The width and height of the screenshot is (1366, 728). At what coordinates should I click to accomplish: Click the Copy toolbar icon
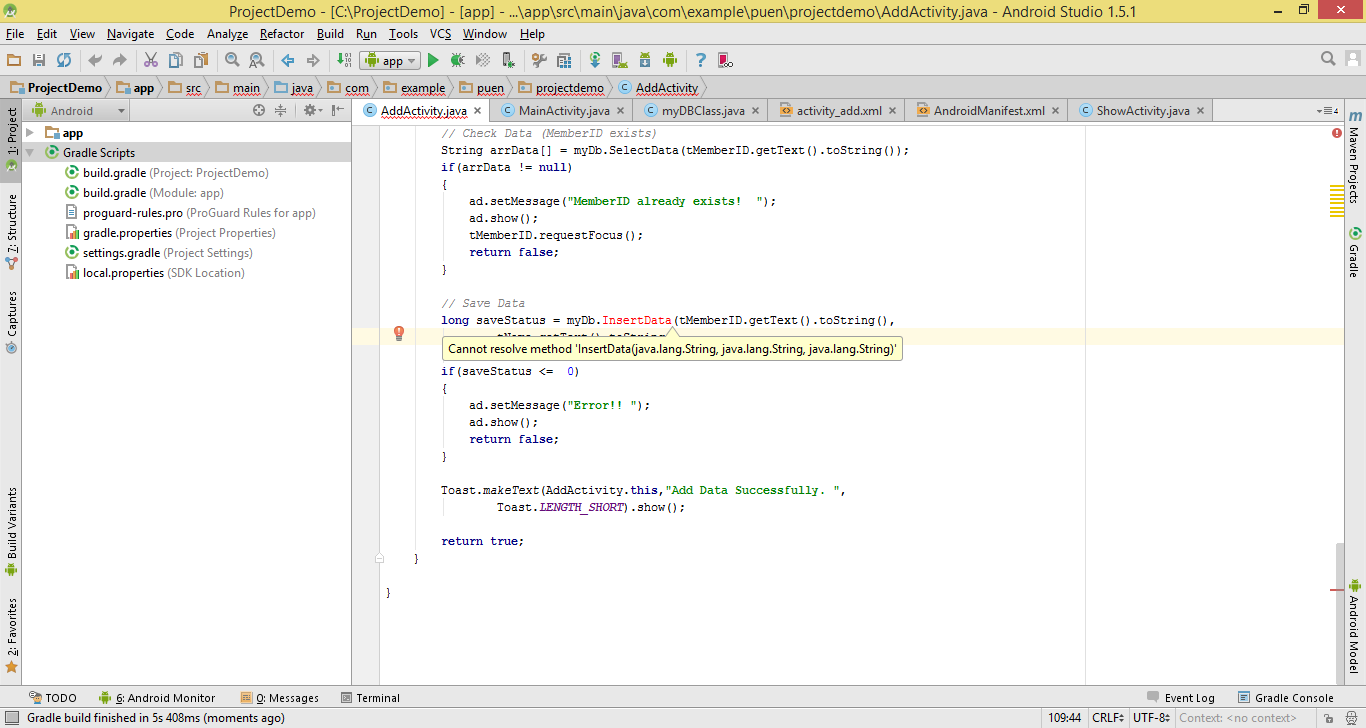(x=176, y=60)
